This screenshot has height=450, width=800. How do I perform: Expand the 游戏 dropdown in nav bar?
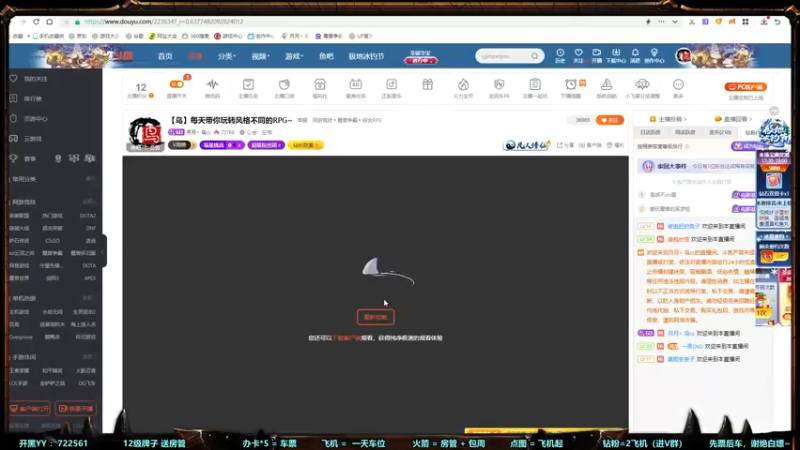point(294,56)
